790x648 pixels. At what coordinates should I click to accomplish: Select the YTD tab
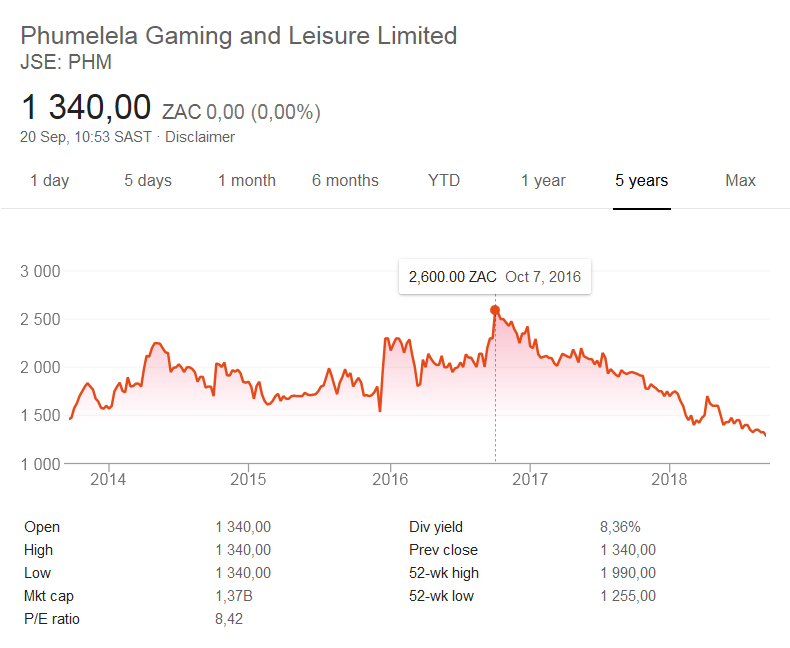(444, 181)
